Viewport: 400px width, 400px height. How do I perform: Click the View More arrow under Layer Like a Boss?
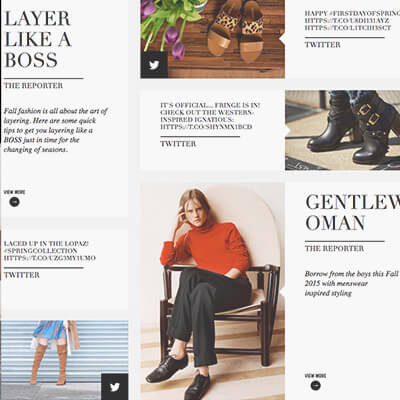[14, 201]
